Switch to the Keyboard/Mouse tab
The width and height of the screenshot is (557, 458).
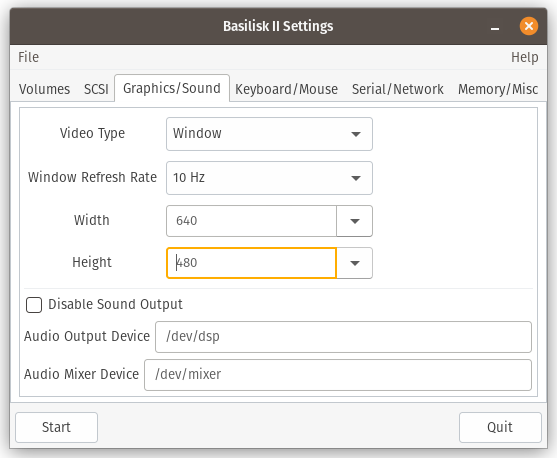(x=286, y=89)
